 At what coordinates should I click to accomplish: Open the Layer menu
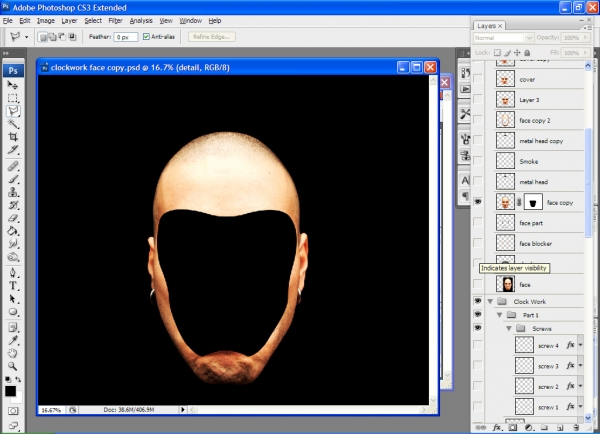coord(69,21)
